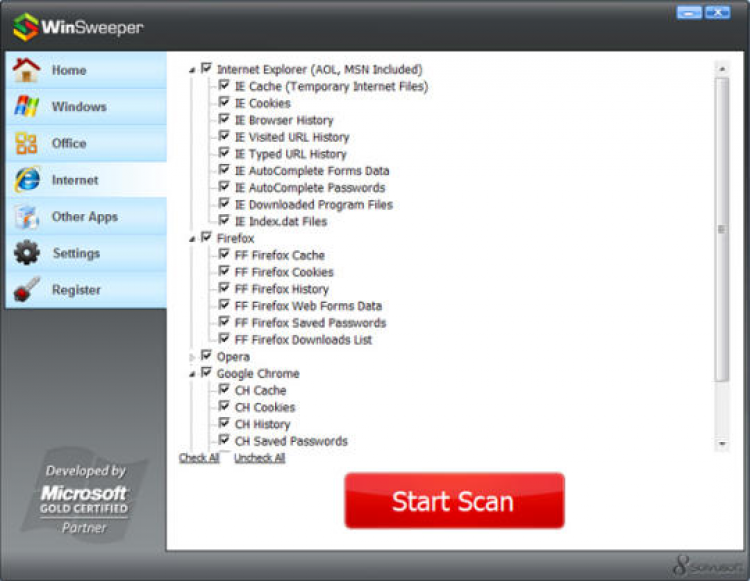The image size is (750, 581).
Task: Go to Other Apps section
Action: 86,217
